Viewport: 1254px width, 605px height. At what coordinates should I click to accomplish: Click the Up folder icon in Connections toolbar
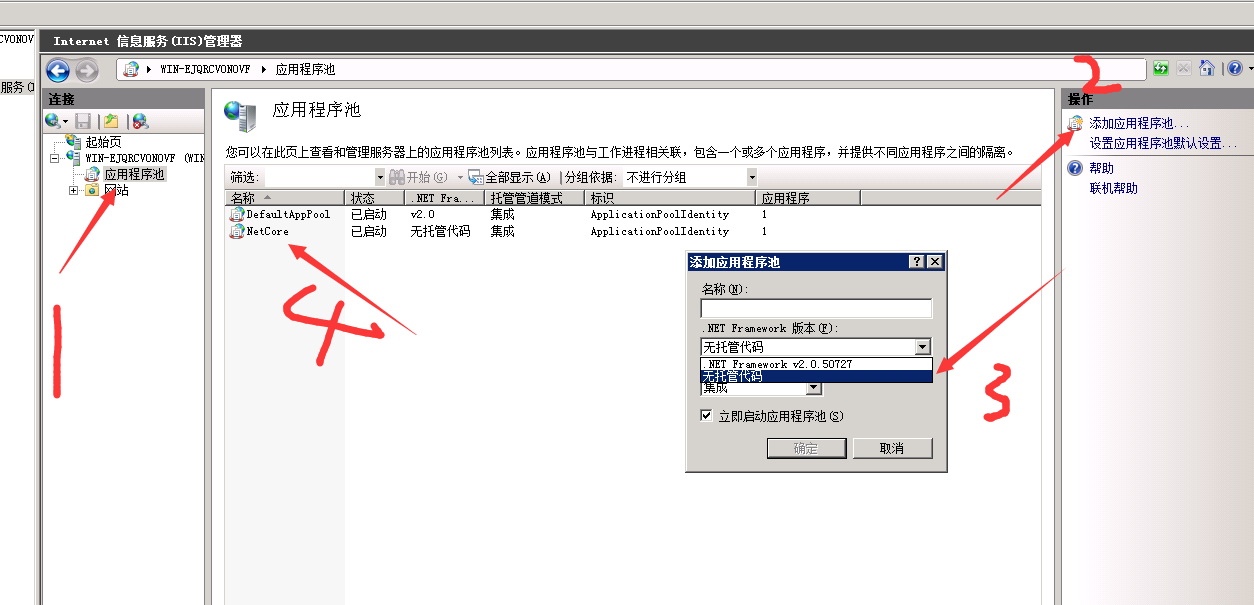click(x=112, y=120)
